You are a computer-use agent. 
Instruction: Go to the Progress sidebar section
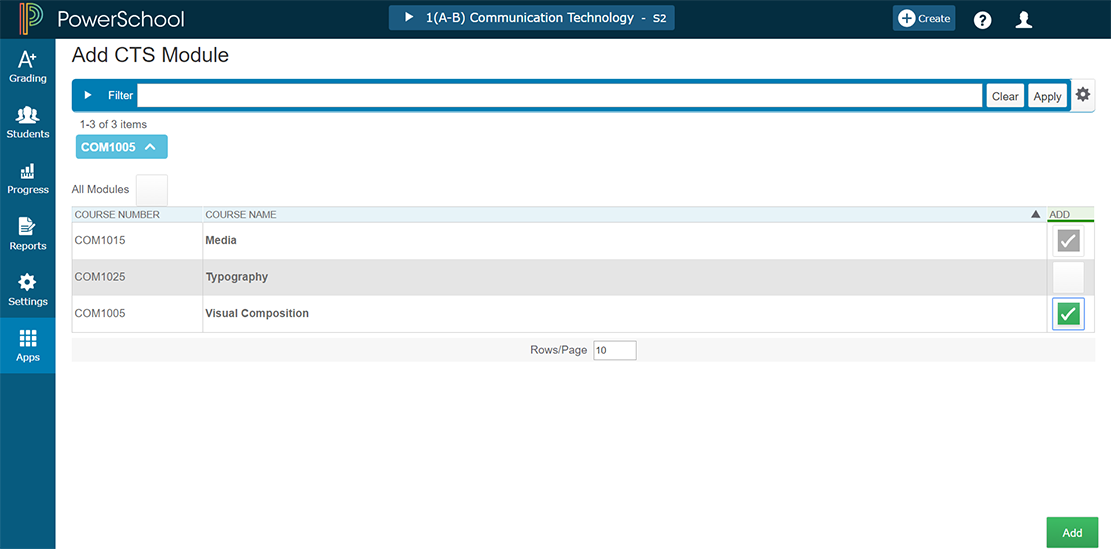[28, 179]
